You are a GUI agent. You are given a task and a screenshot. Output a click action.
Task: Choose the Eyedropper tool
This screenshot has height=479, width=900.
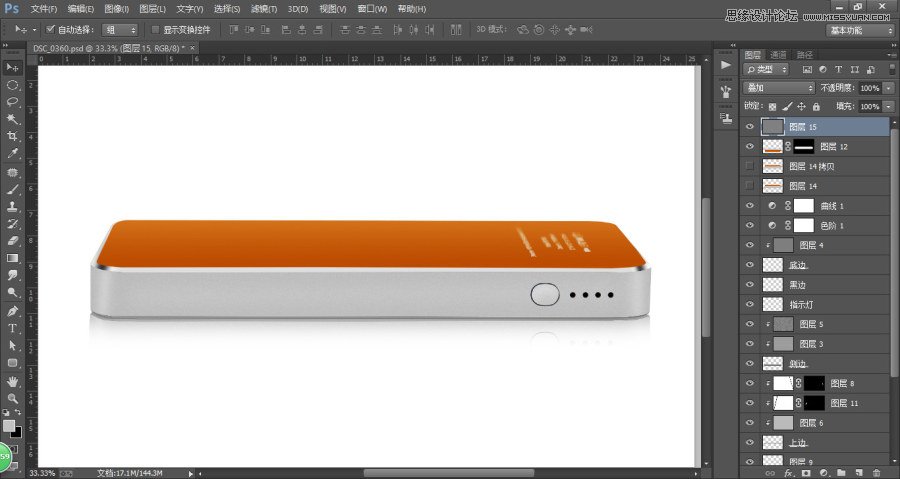pos(12,154)
